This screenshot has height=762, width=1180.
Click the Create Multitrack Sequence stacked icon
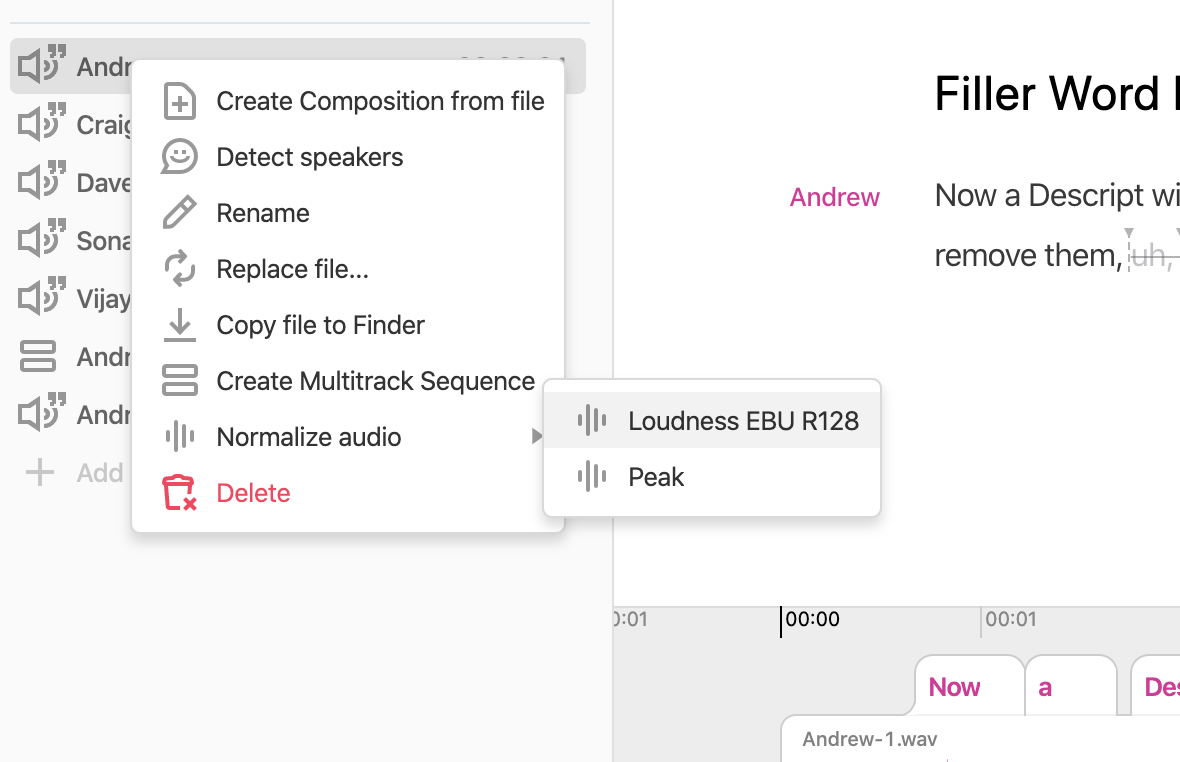(179, 380)
